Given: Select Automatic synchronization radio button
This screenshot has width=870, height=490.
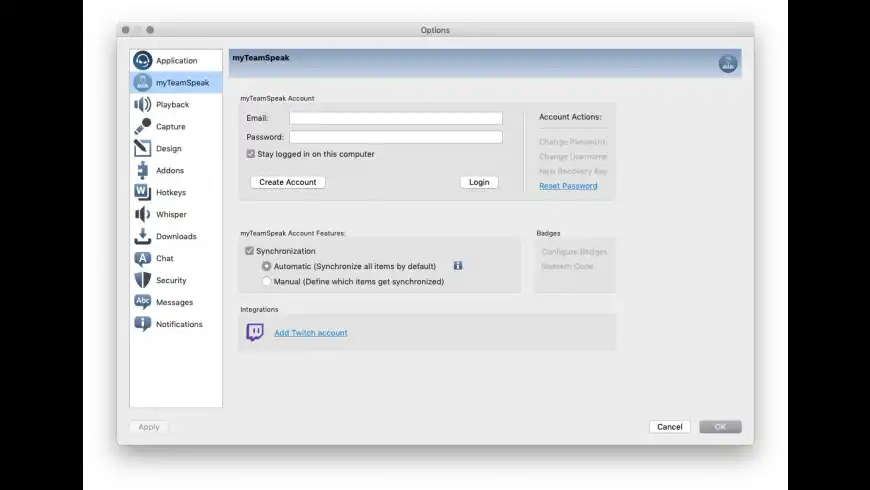Looking at the screenshot, I should (267, 266).
